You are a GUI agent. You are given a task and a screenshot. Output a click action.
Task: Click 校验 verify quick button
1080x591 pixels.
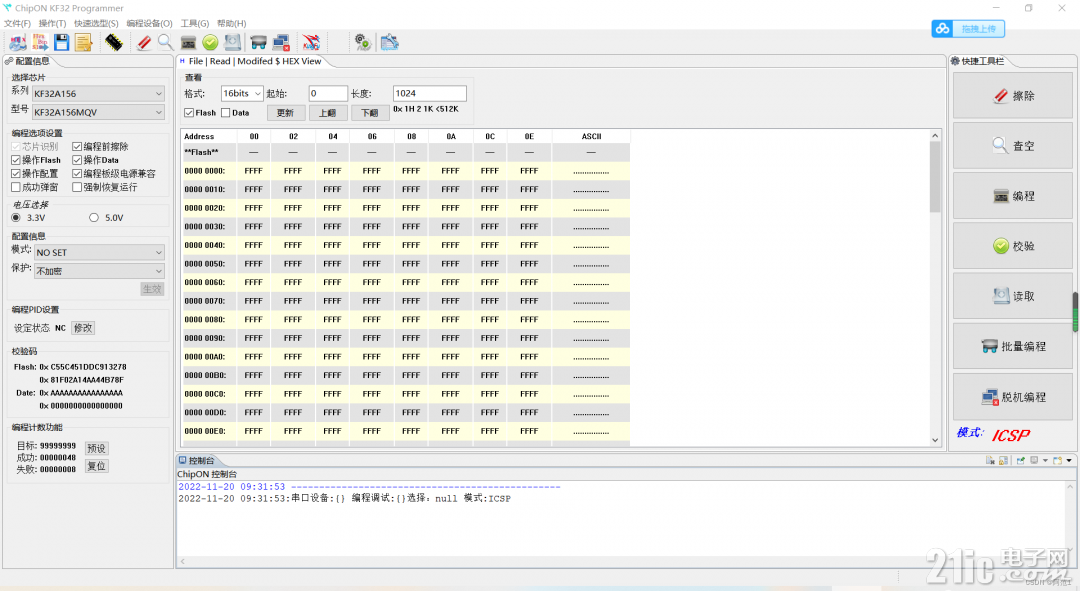click(1012, 246)
